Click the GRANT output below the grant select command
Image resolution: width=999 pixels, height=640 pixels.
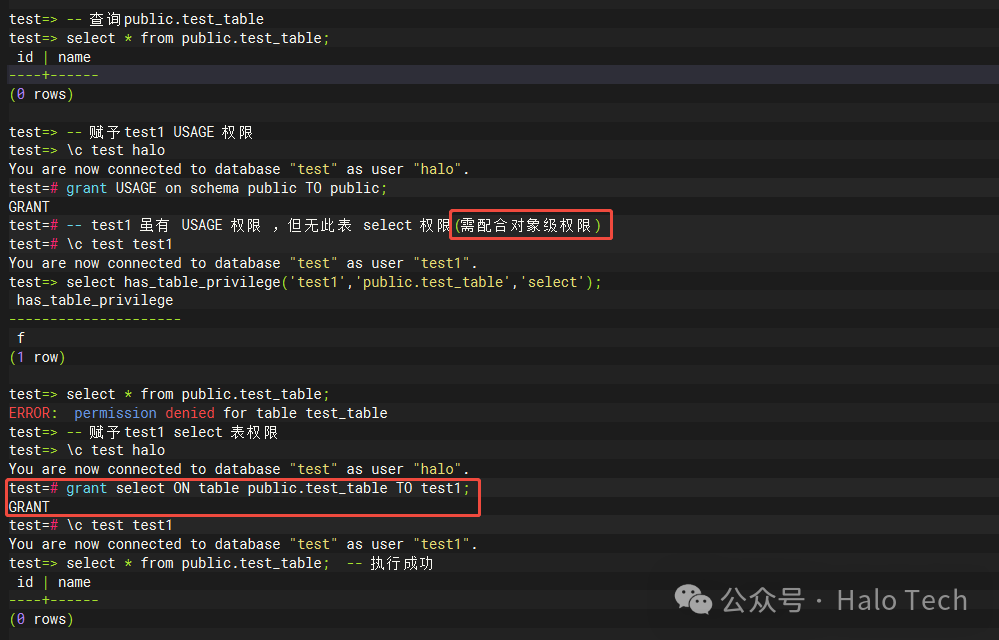(29, 507)
